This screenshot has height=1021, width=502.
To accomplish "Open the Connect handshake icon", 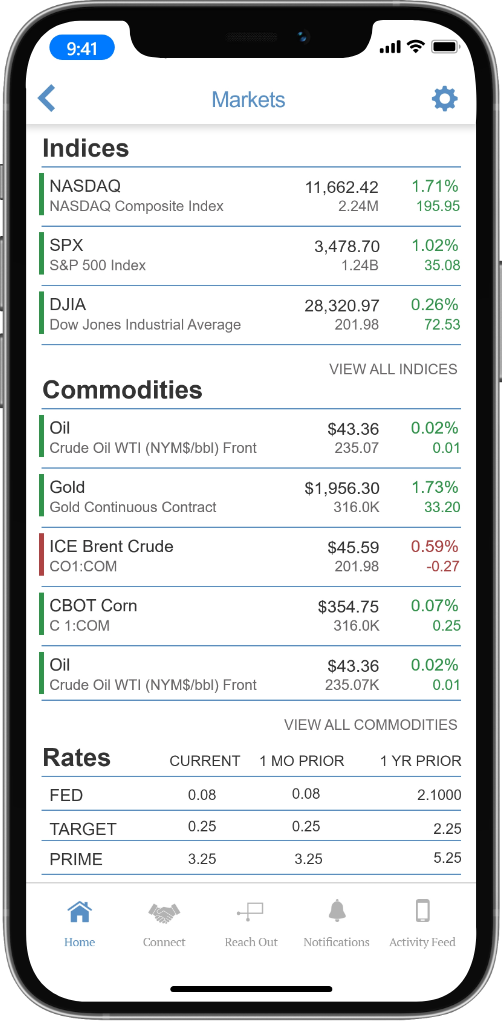I will click(x=164, y=913).
